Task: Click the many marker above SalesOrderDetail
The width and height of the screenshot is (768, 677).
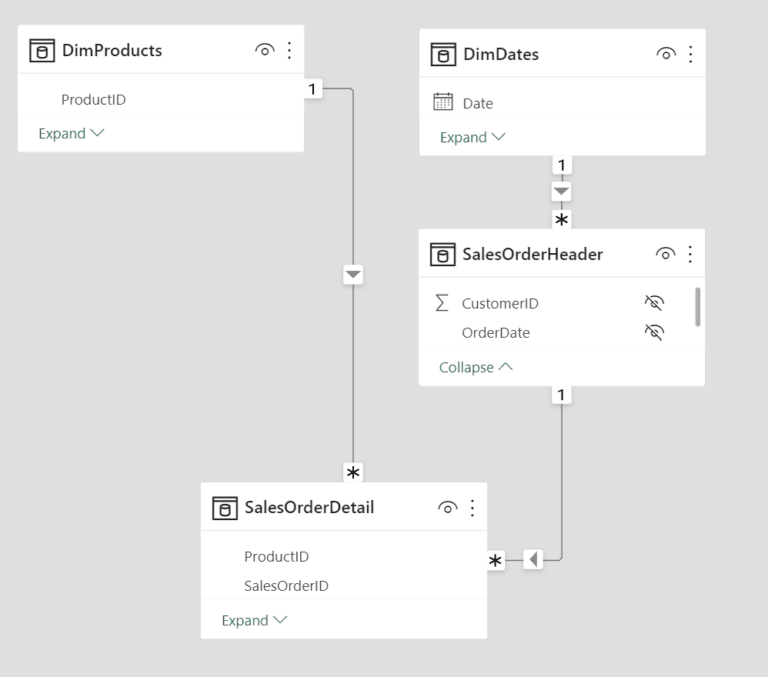Action: coord(353,473)
